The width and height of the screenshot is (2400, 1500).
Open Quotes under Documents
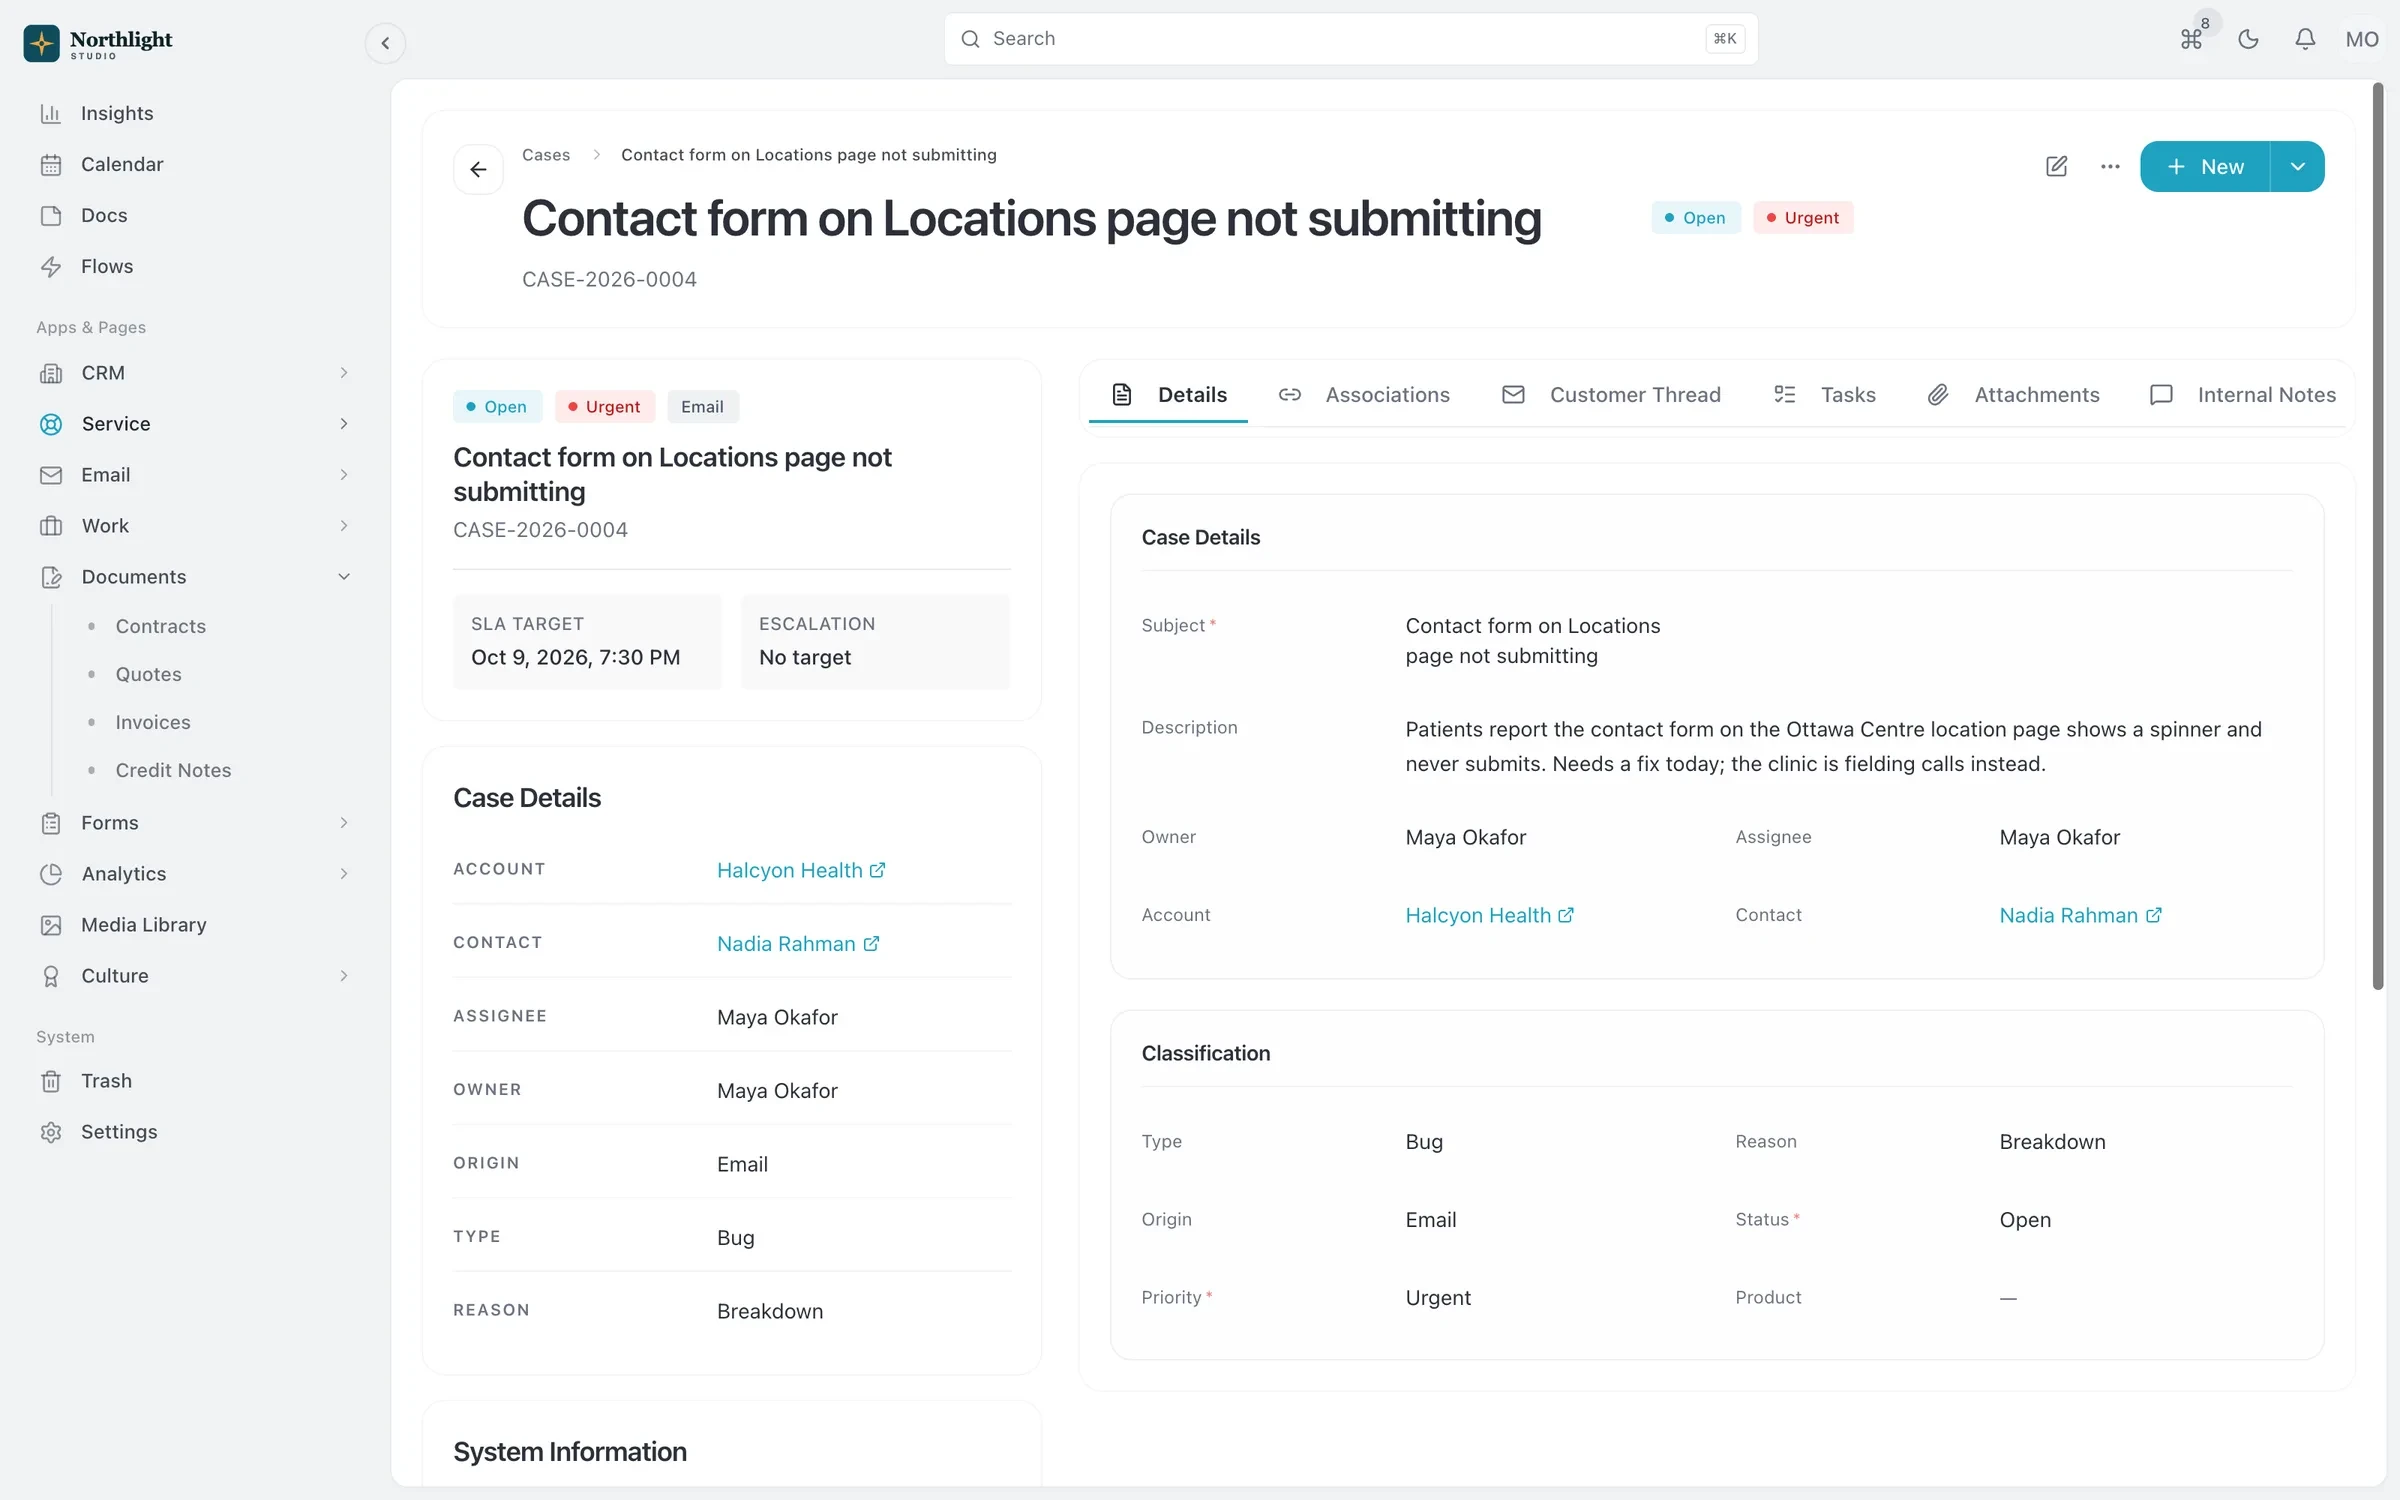(x=148, y=674)
